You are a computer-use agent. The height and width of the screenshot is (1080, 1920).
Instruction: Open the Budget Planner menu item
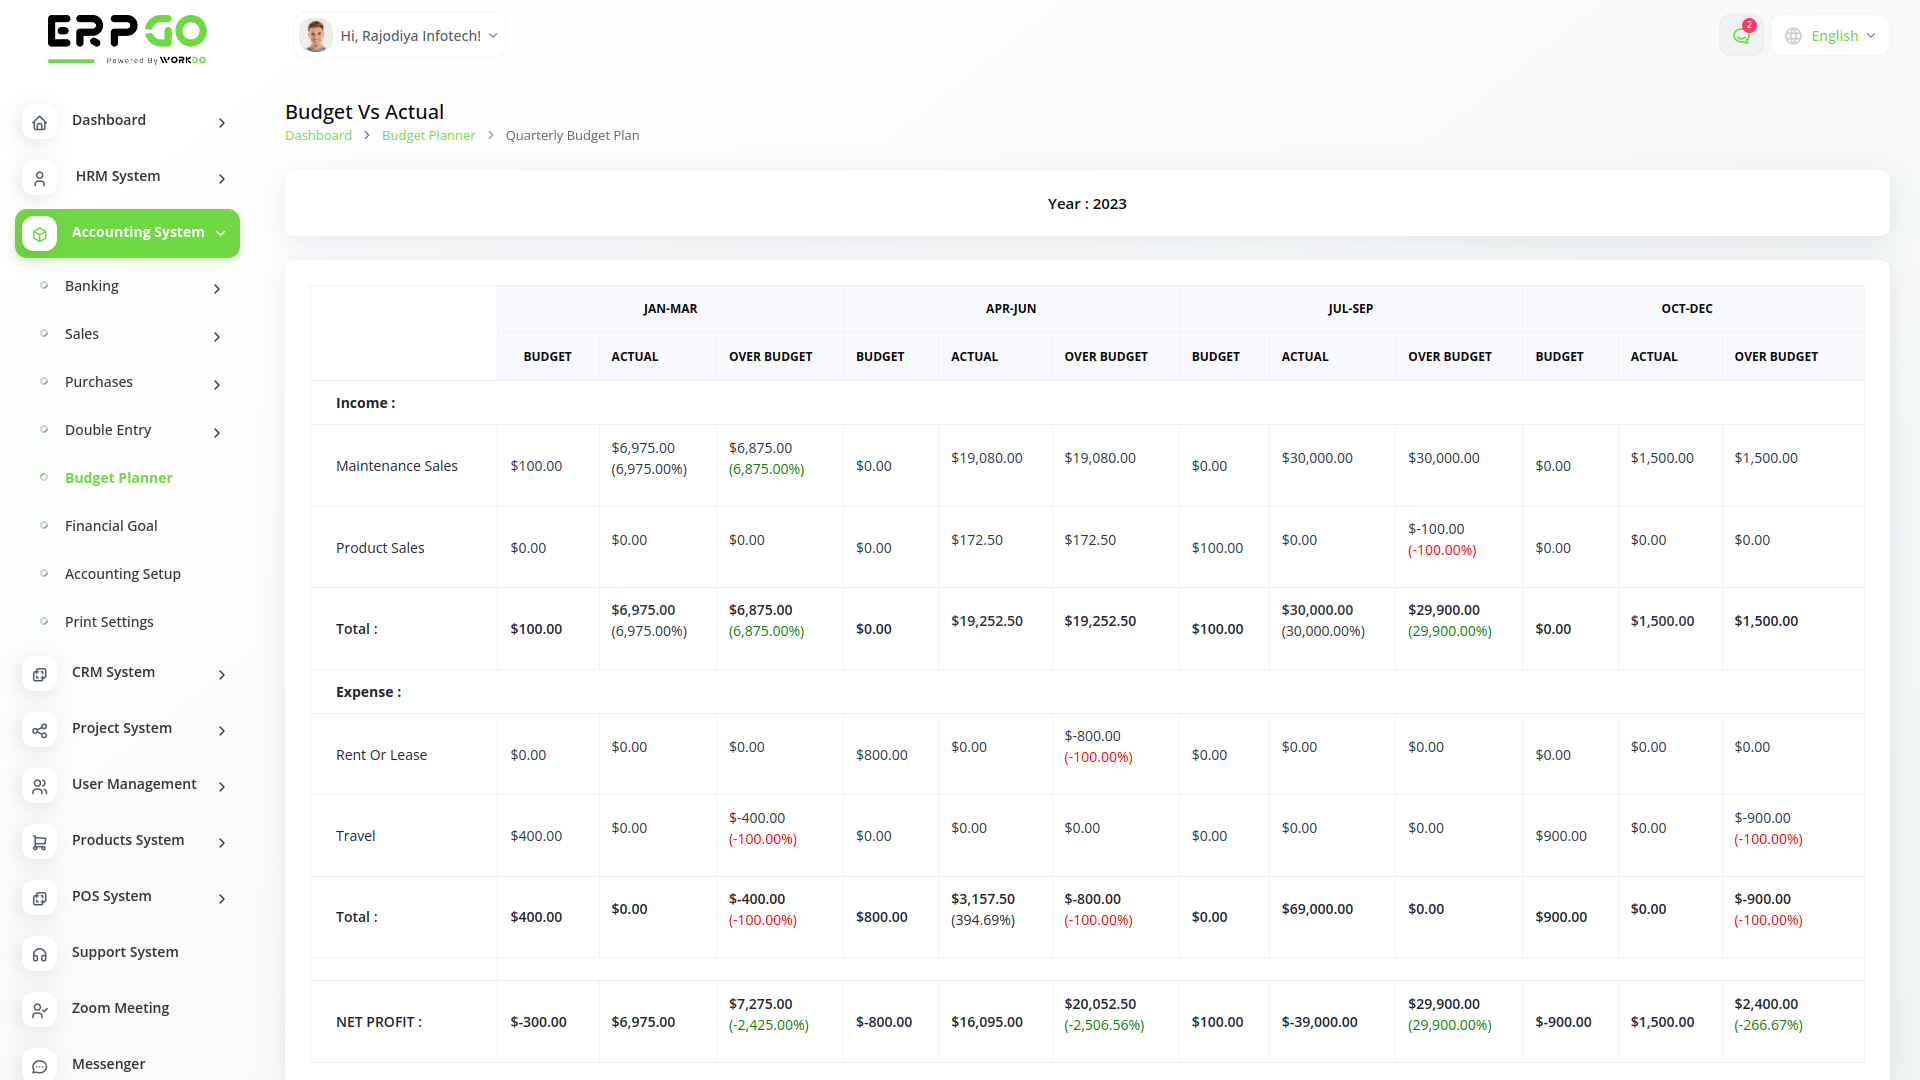coord(118,478)
